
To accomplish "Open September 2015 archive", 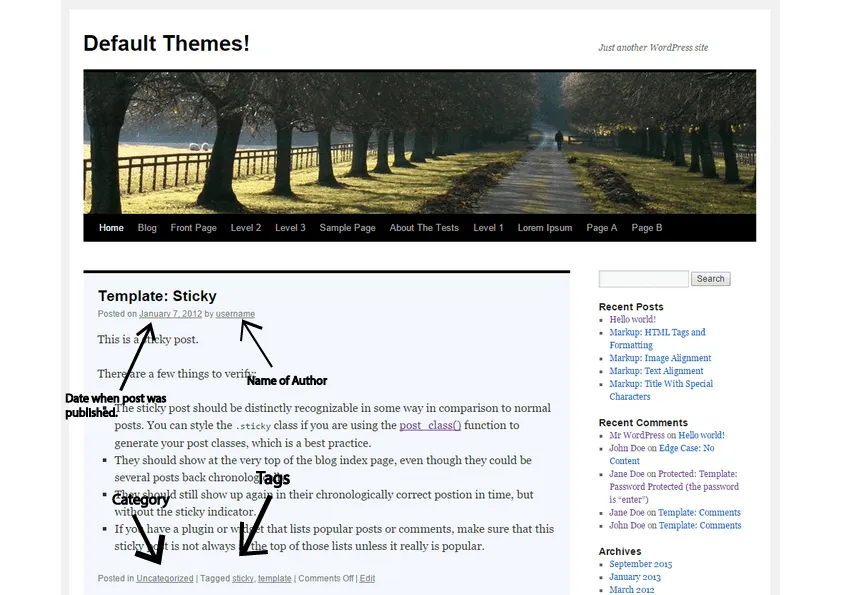I will (x=641, y=564).
